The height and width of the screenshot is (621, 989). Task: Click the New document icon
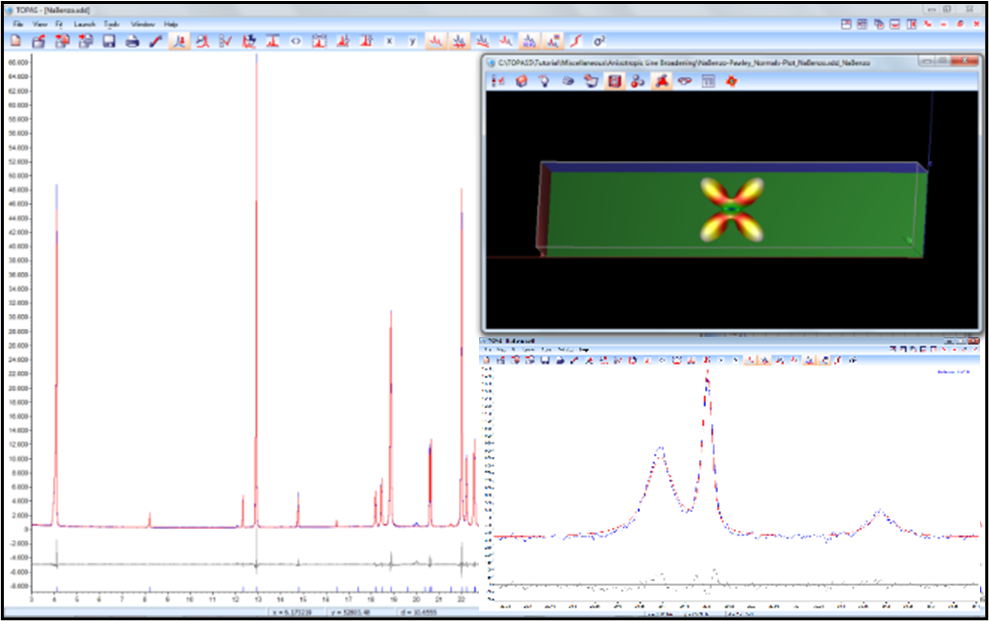click(15, 41)
